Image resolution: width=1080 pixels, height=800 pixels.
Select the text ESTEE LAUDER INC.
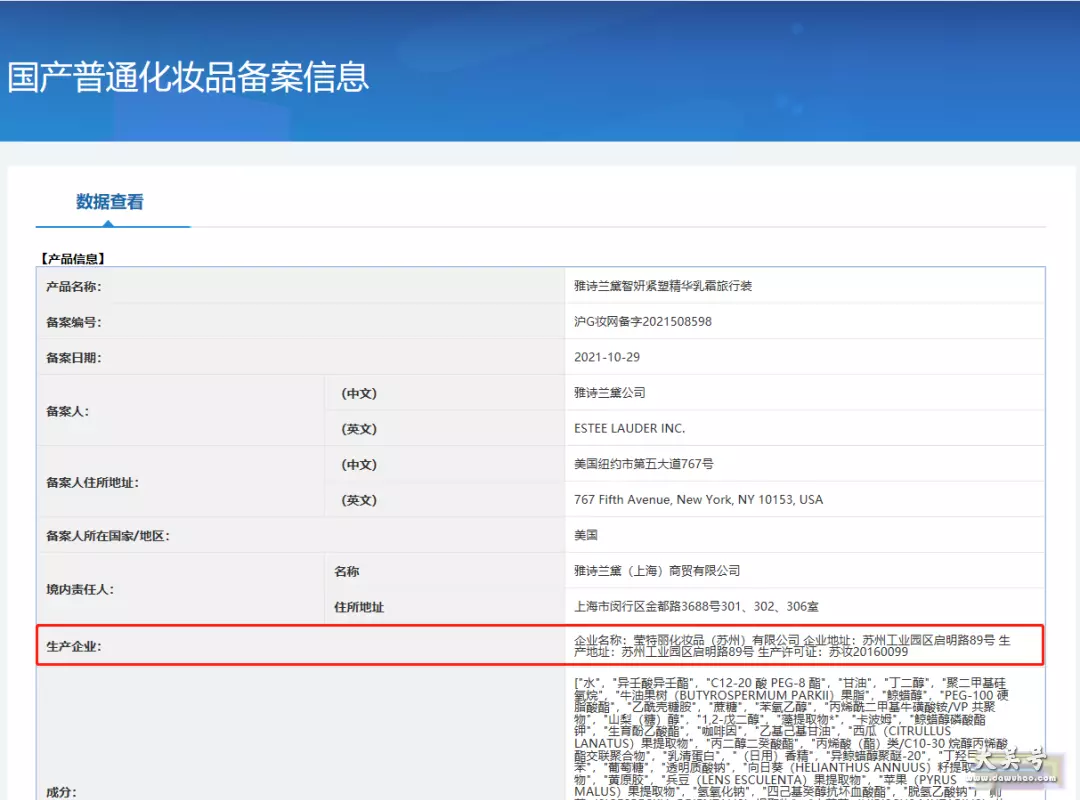click(x=630, y=429)
